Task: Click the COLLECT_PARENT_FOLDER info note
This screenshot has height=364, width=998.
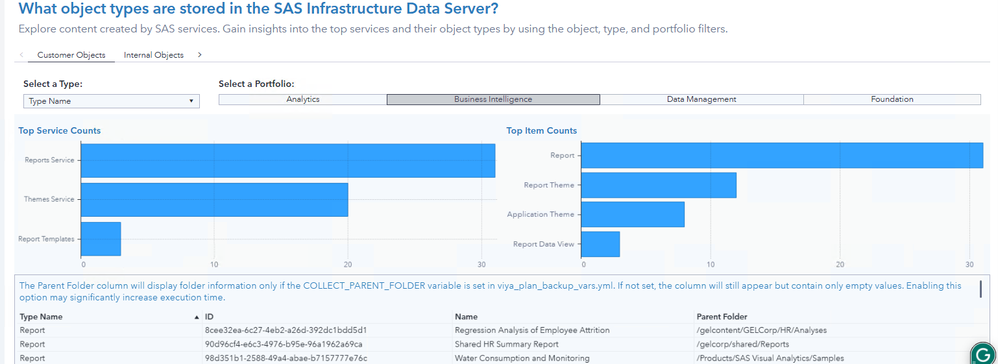Action: click(490, 291)
